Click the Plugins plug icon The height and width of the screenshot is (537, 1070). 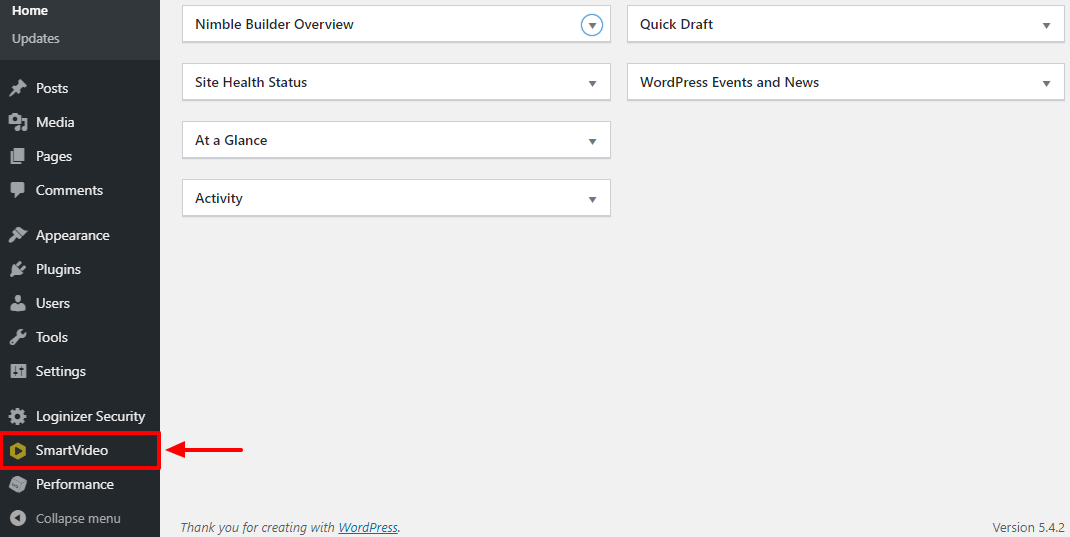[18, 270]
